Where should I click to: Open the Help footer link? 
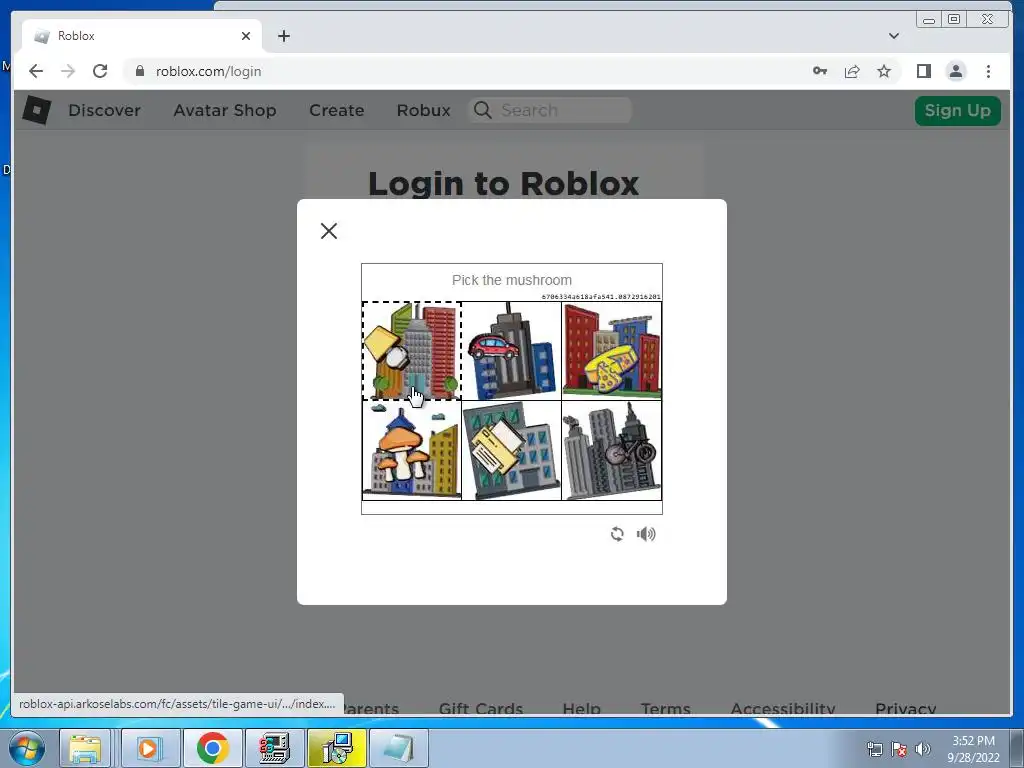pyautogui.click(x=581, y=708)
